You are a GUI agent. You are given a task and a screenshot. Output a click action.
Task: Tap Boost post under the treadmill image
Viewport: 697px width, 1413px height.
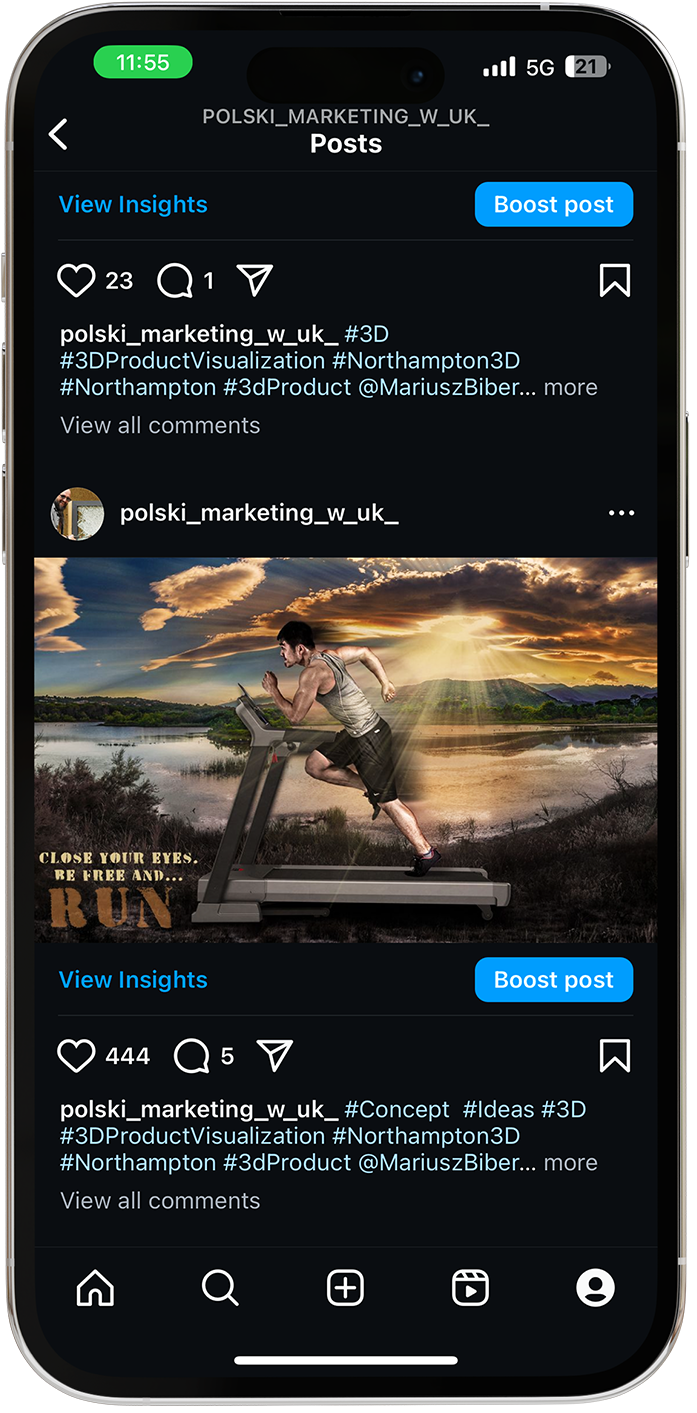553,980
